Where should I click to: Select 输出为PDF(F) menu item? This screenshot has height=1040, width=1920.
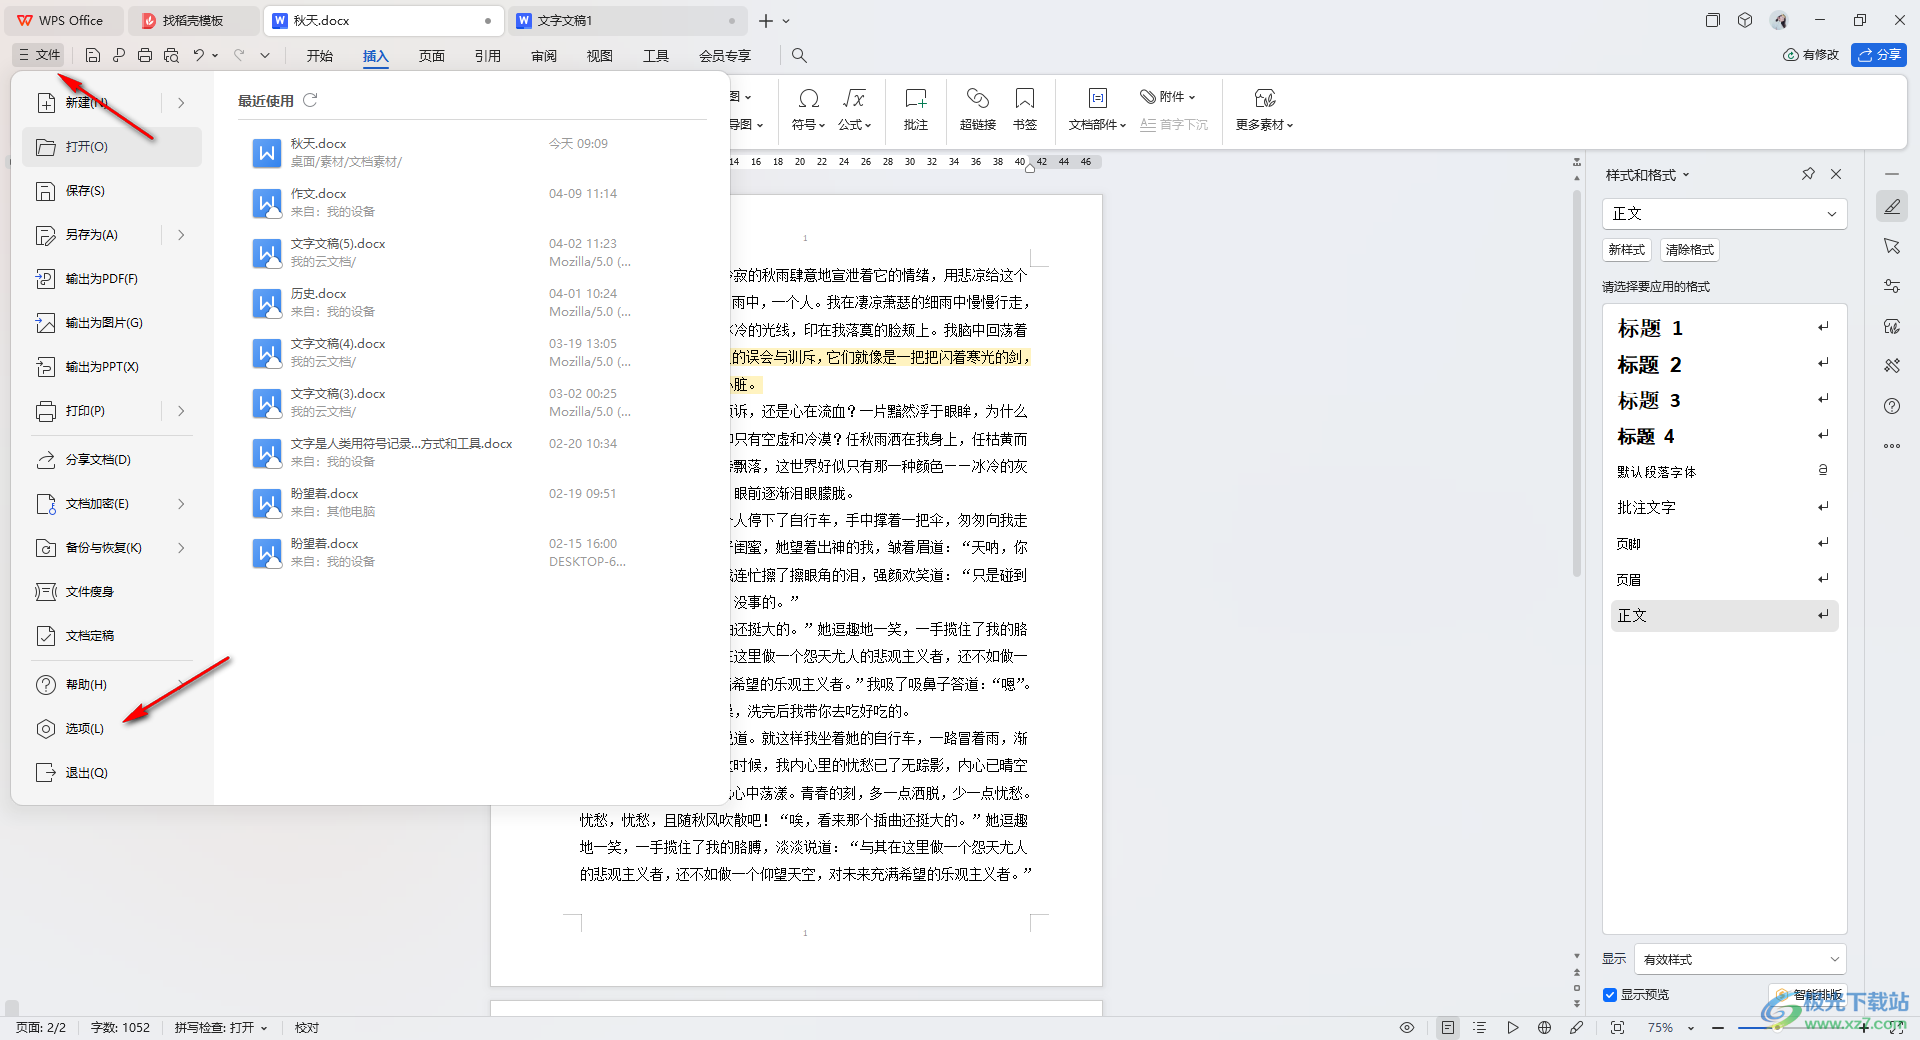[x=112, y=279]
